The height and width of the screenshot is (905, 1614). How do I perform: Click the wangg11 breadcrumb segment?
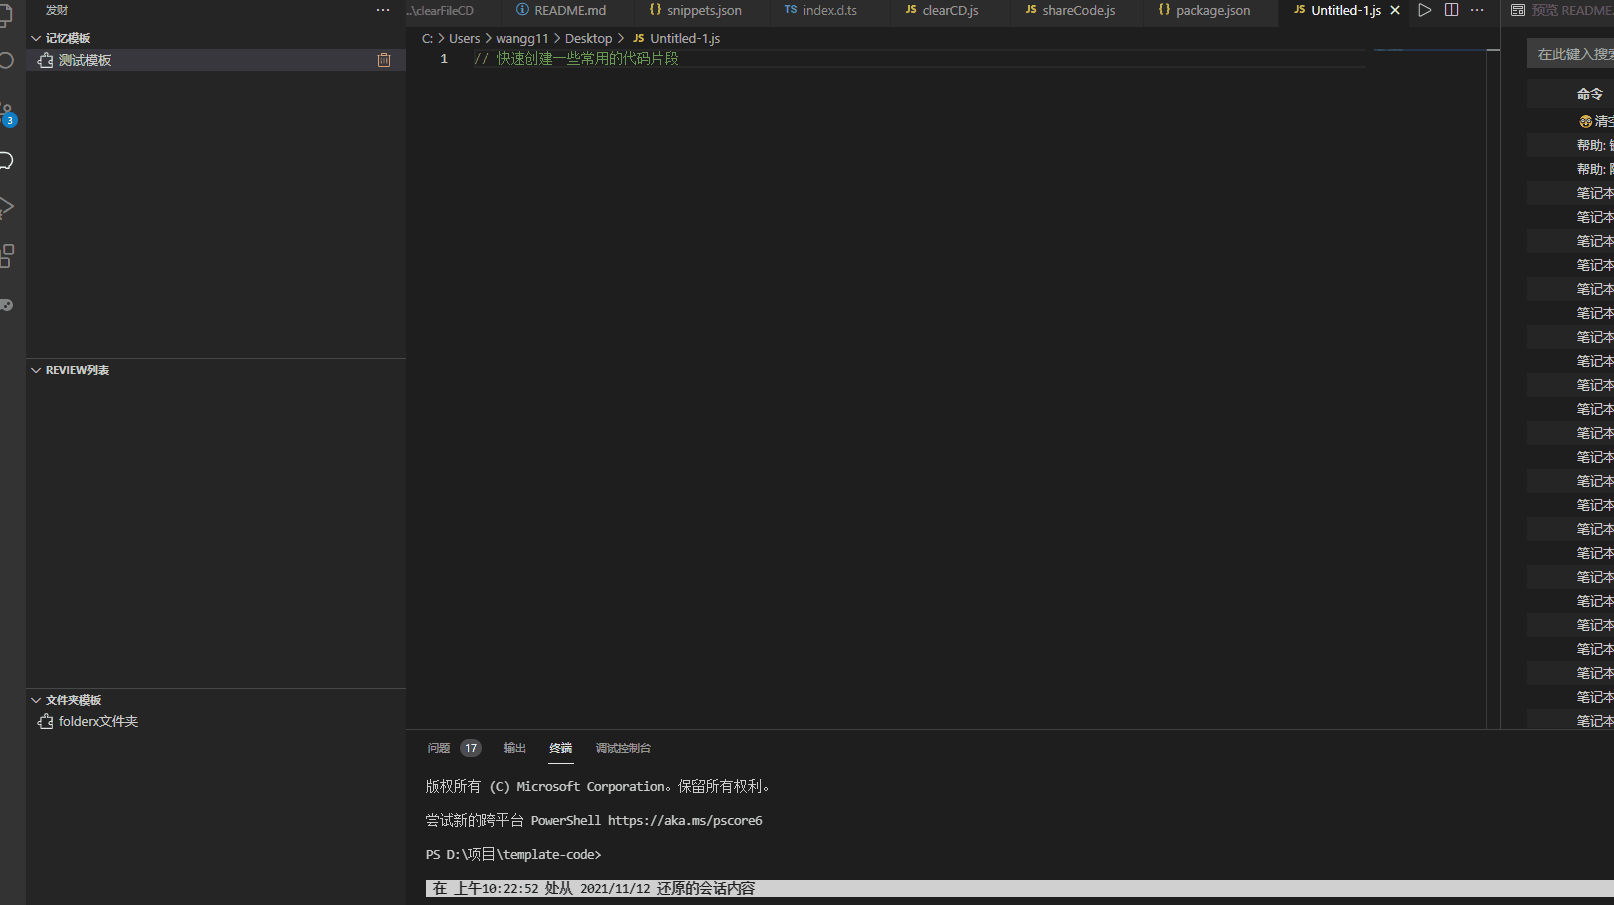523,38
